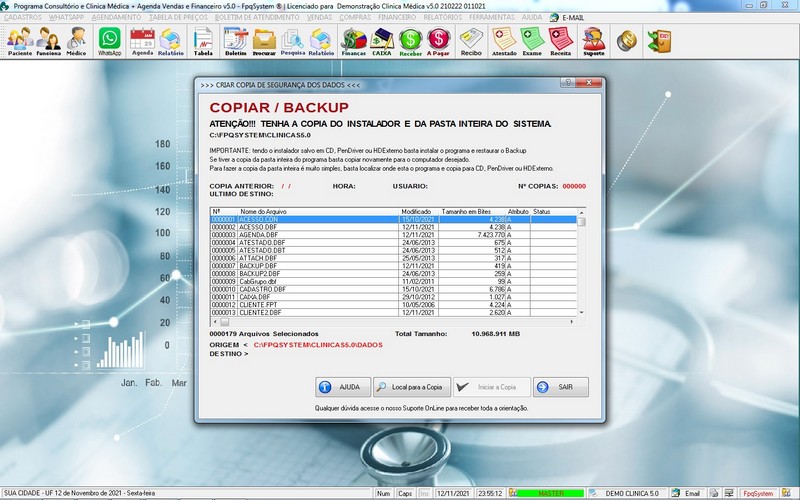800x500 pixels.
Task: Click the green MASTER status bar indicator
Action: tap(551, 493)
